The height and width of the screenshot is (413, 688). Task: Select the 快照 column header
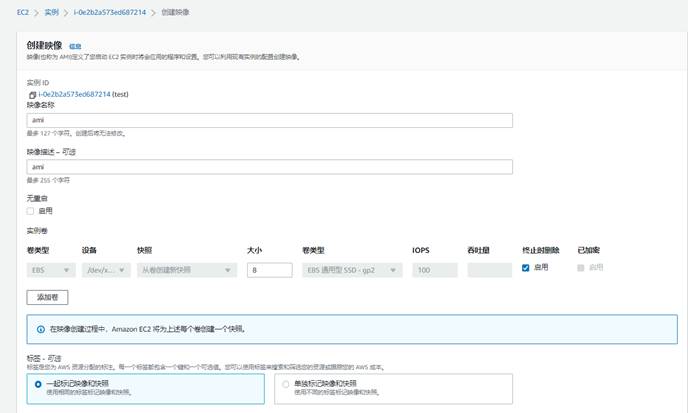(144, 250)
